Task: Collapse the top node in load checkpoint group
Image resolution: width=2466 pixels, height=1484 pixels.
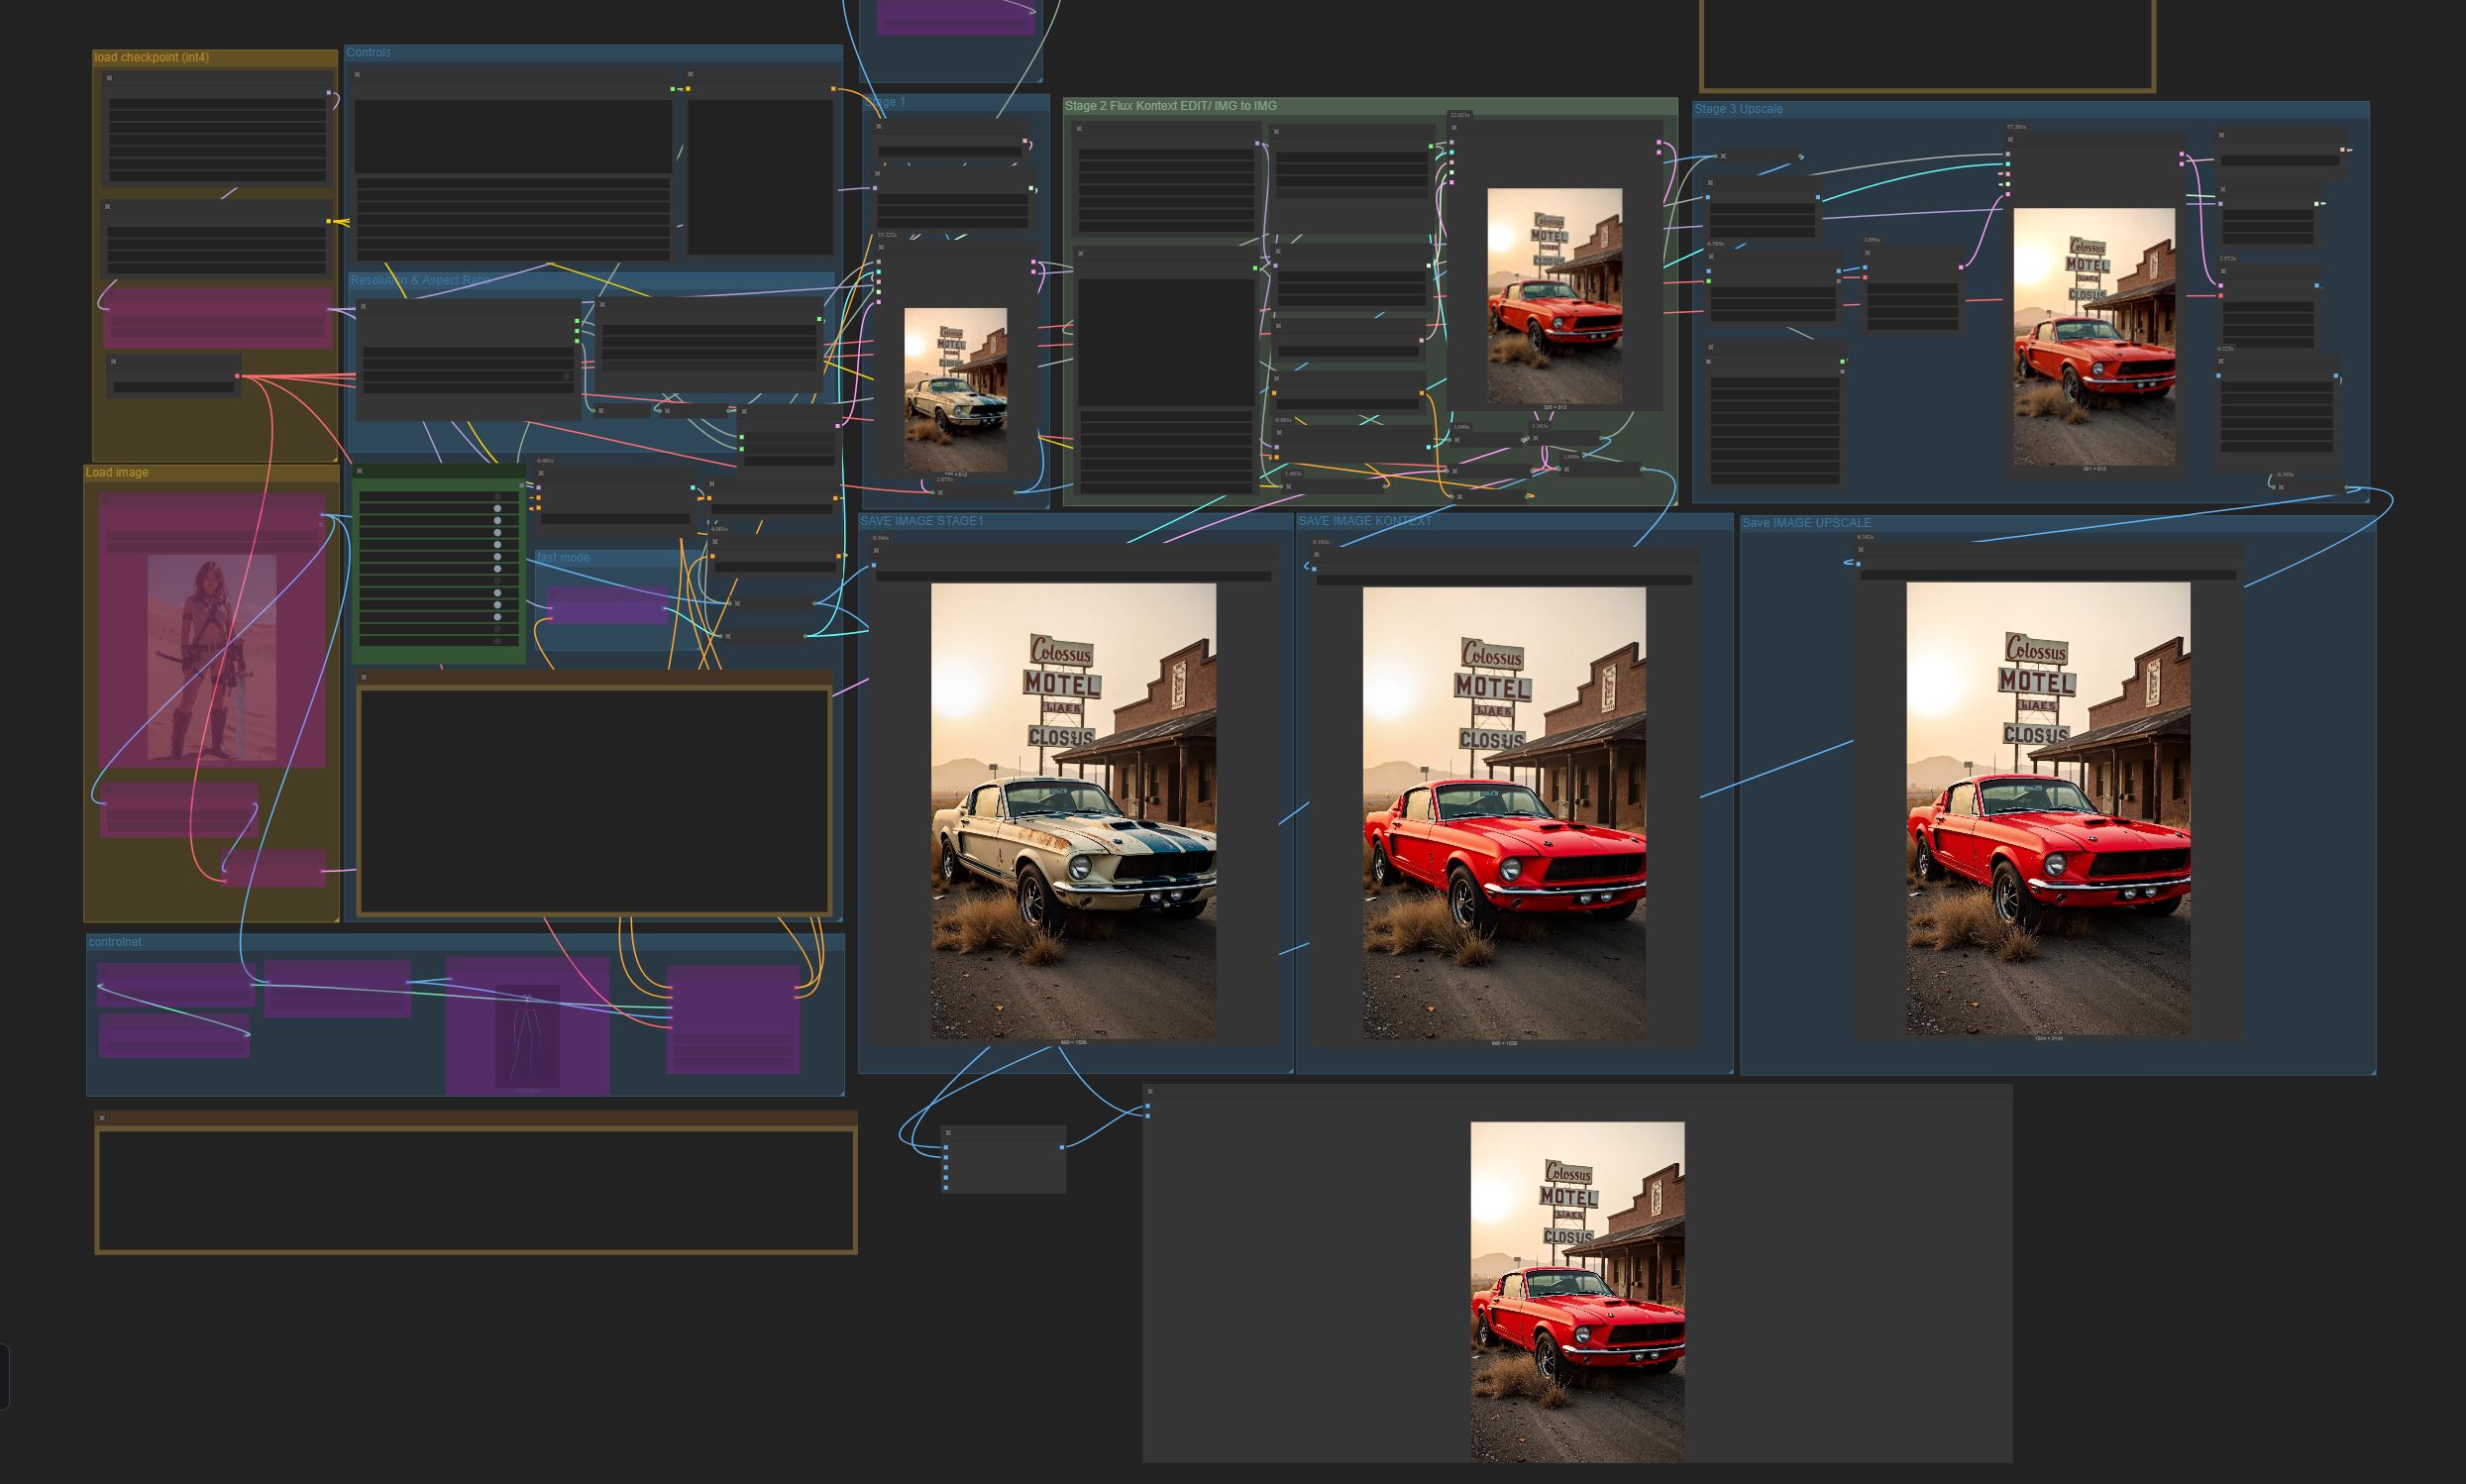Action: 109,78
